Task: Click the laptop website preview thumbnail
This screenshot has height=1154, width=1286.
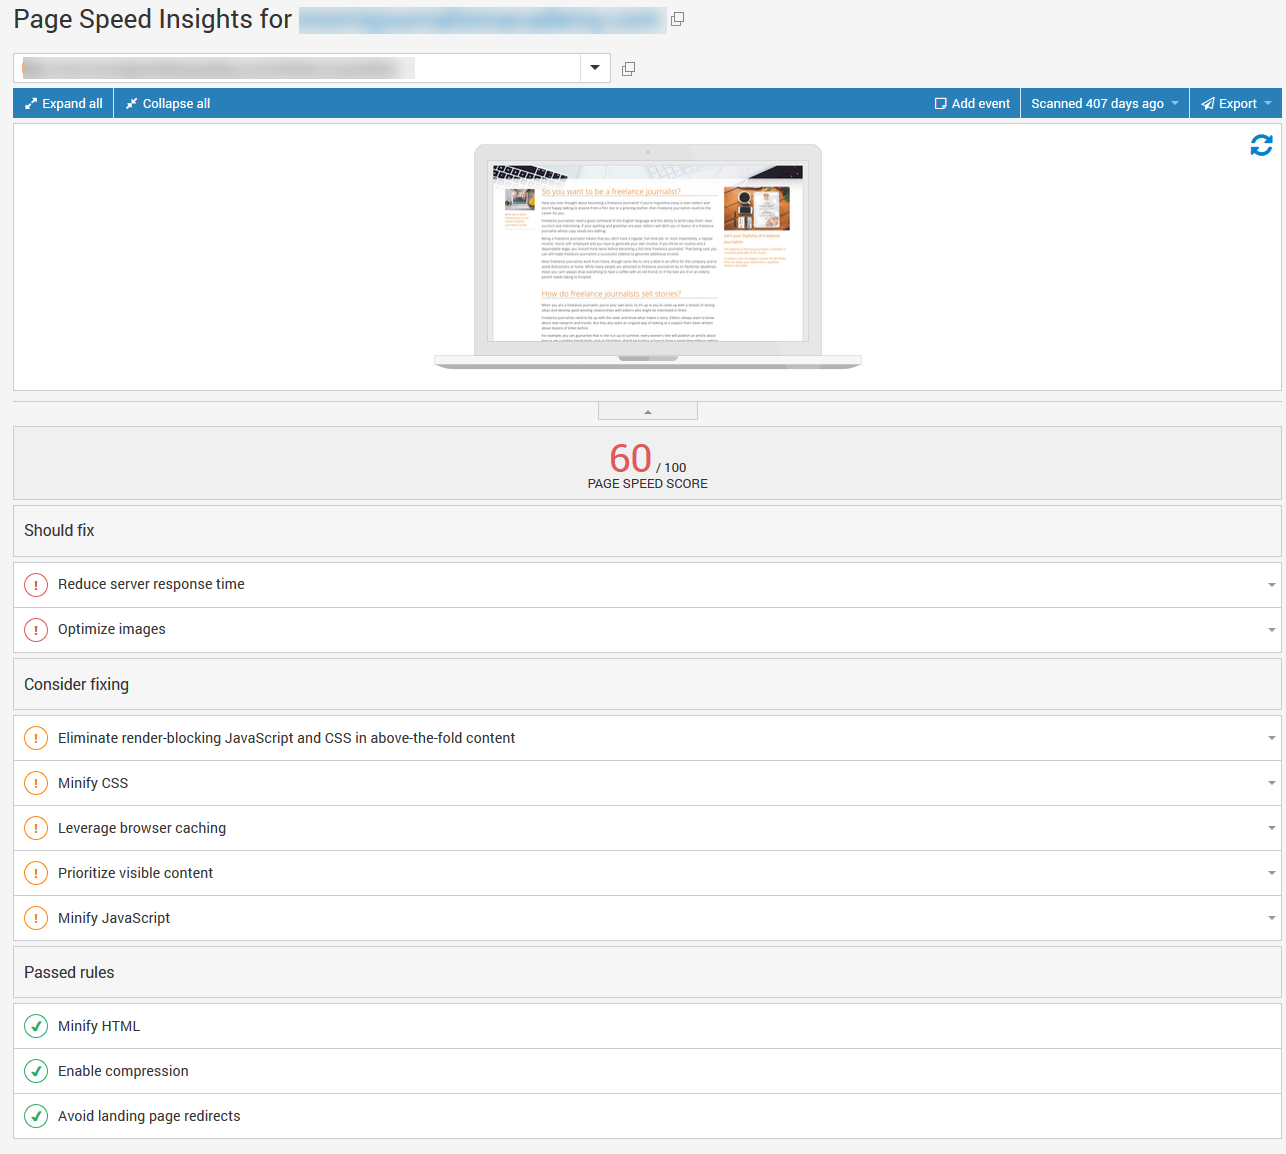Action: (x=647, y=256)
